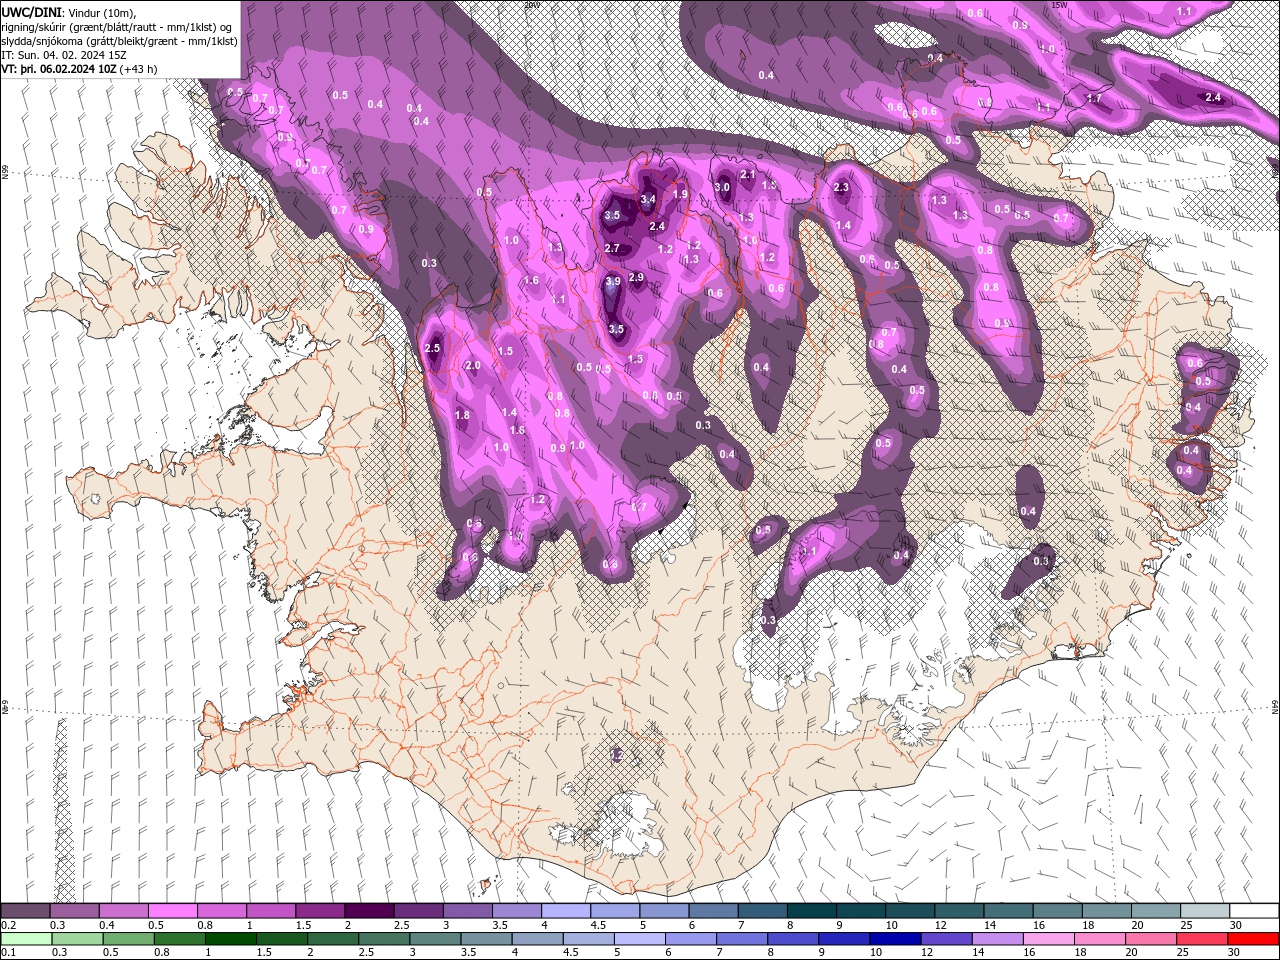Click upper legend swatch between 2 and 2.5
The width and height of the screenshot is (1280, 960).
369,911
